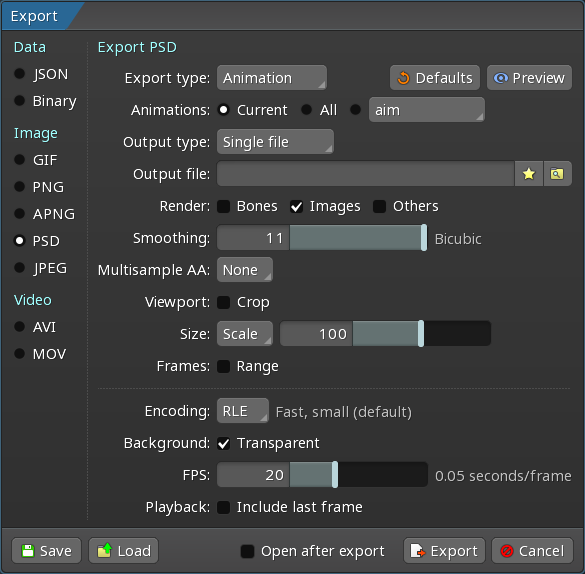Click the Preview eye button
The height and width of the screenshot is (574, 585).
pos(529,78)
